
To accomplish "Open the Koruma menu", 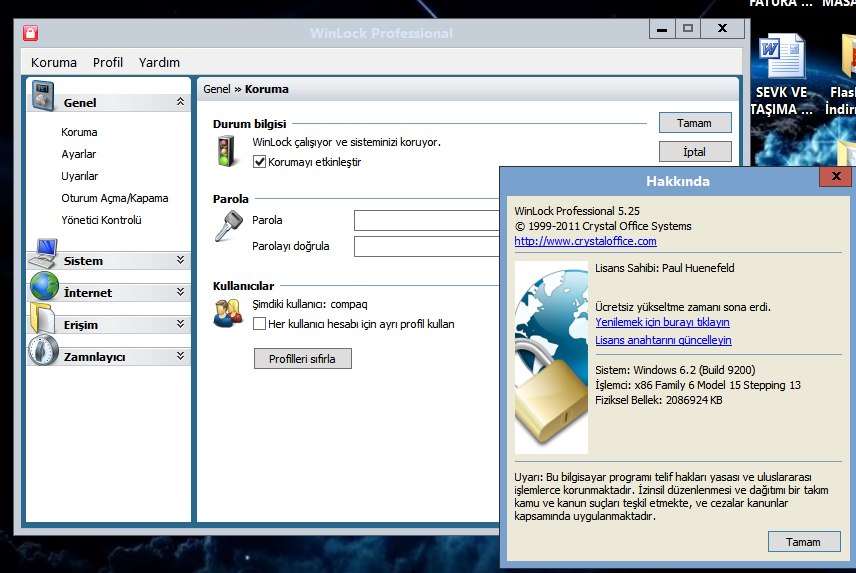I will point(54,62).
